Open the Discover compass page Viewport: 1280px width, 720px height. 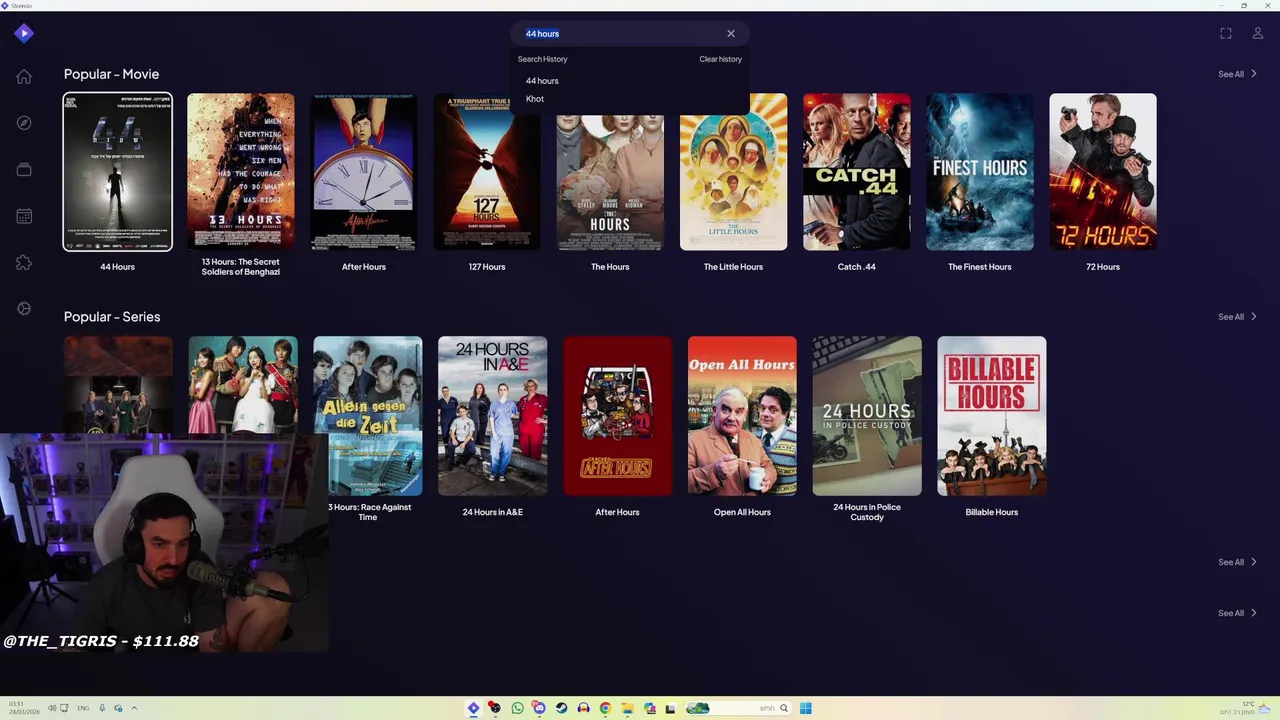24,123
